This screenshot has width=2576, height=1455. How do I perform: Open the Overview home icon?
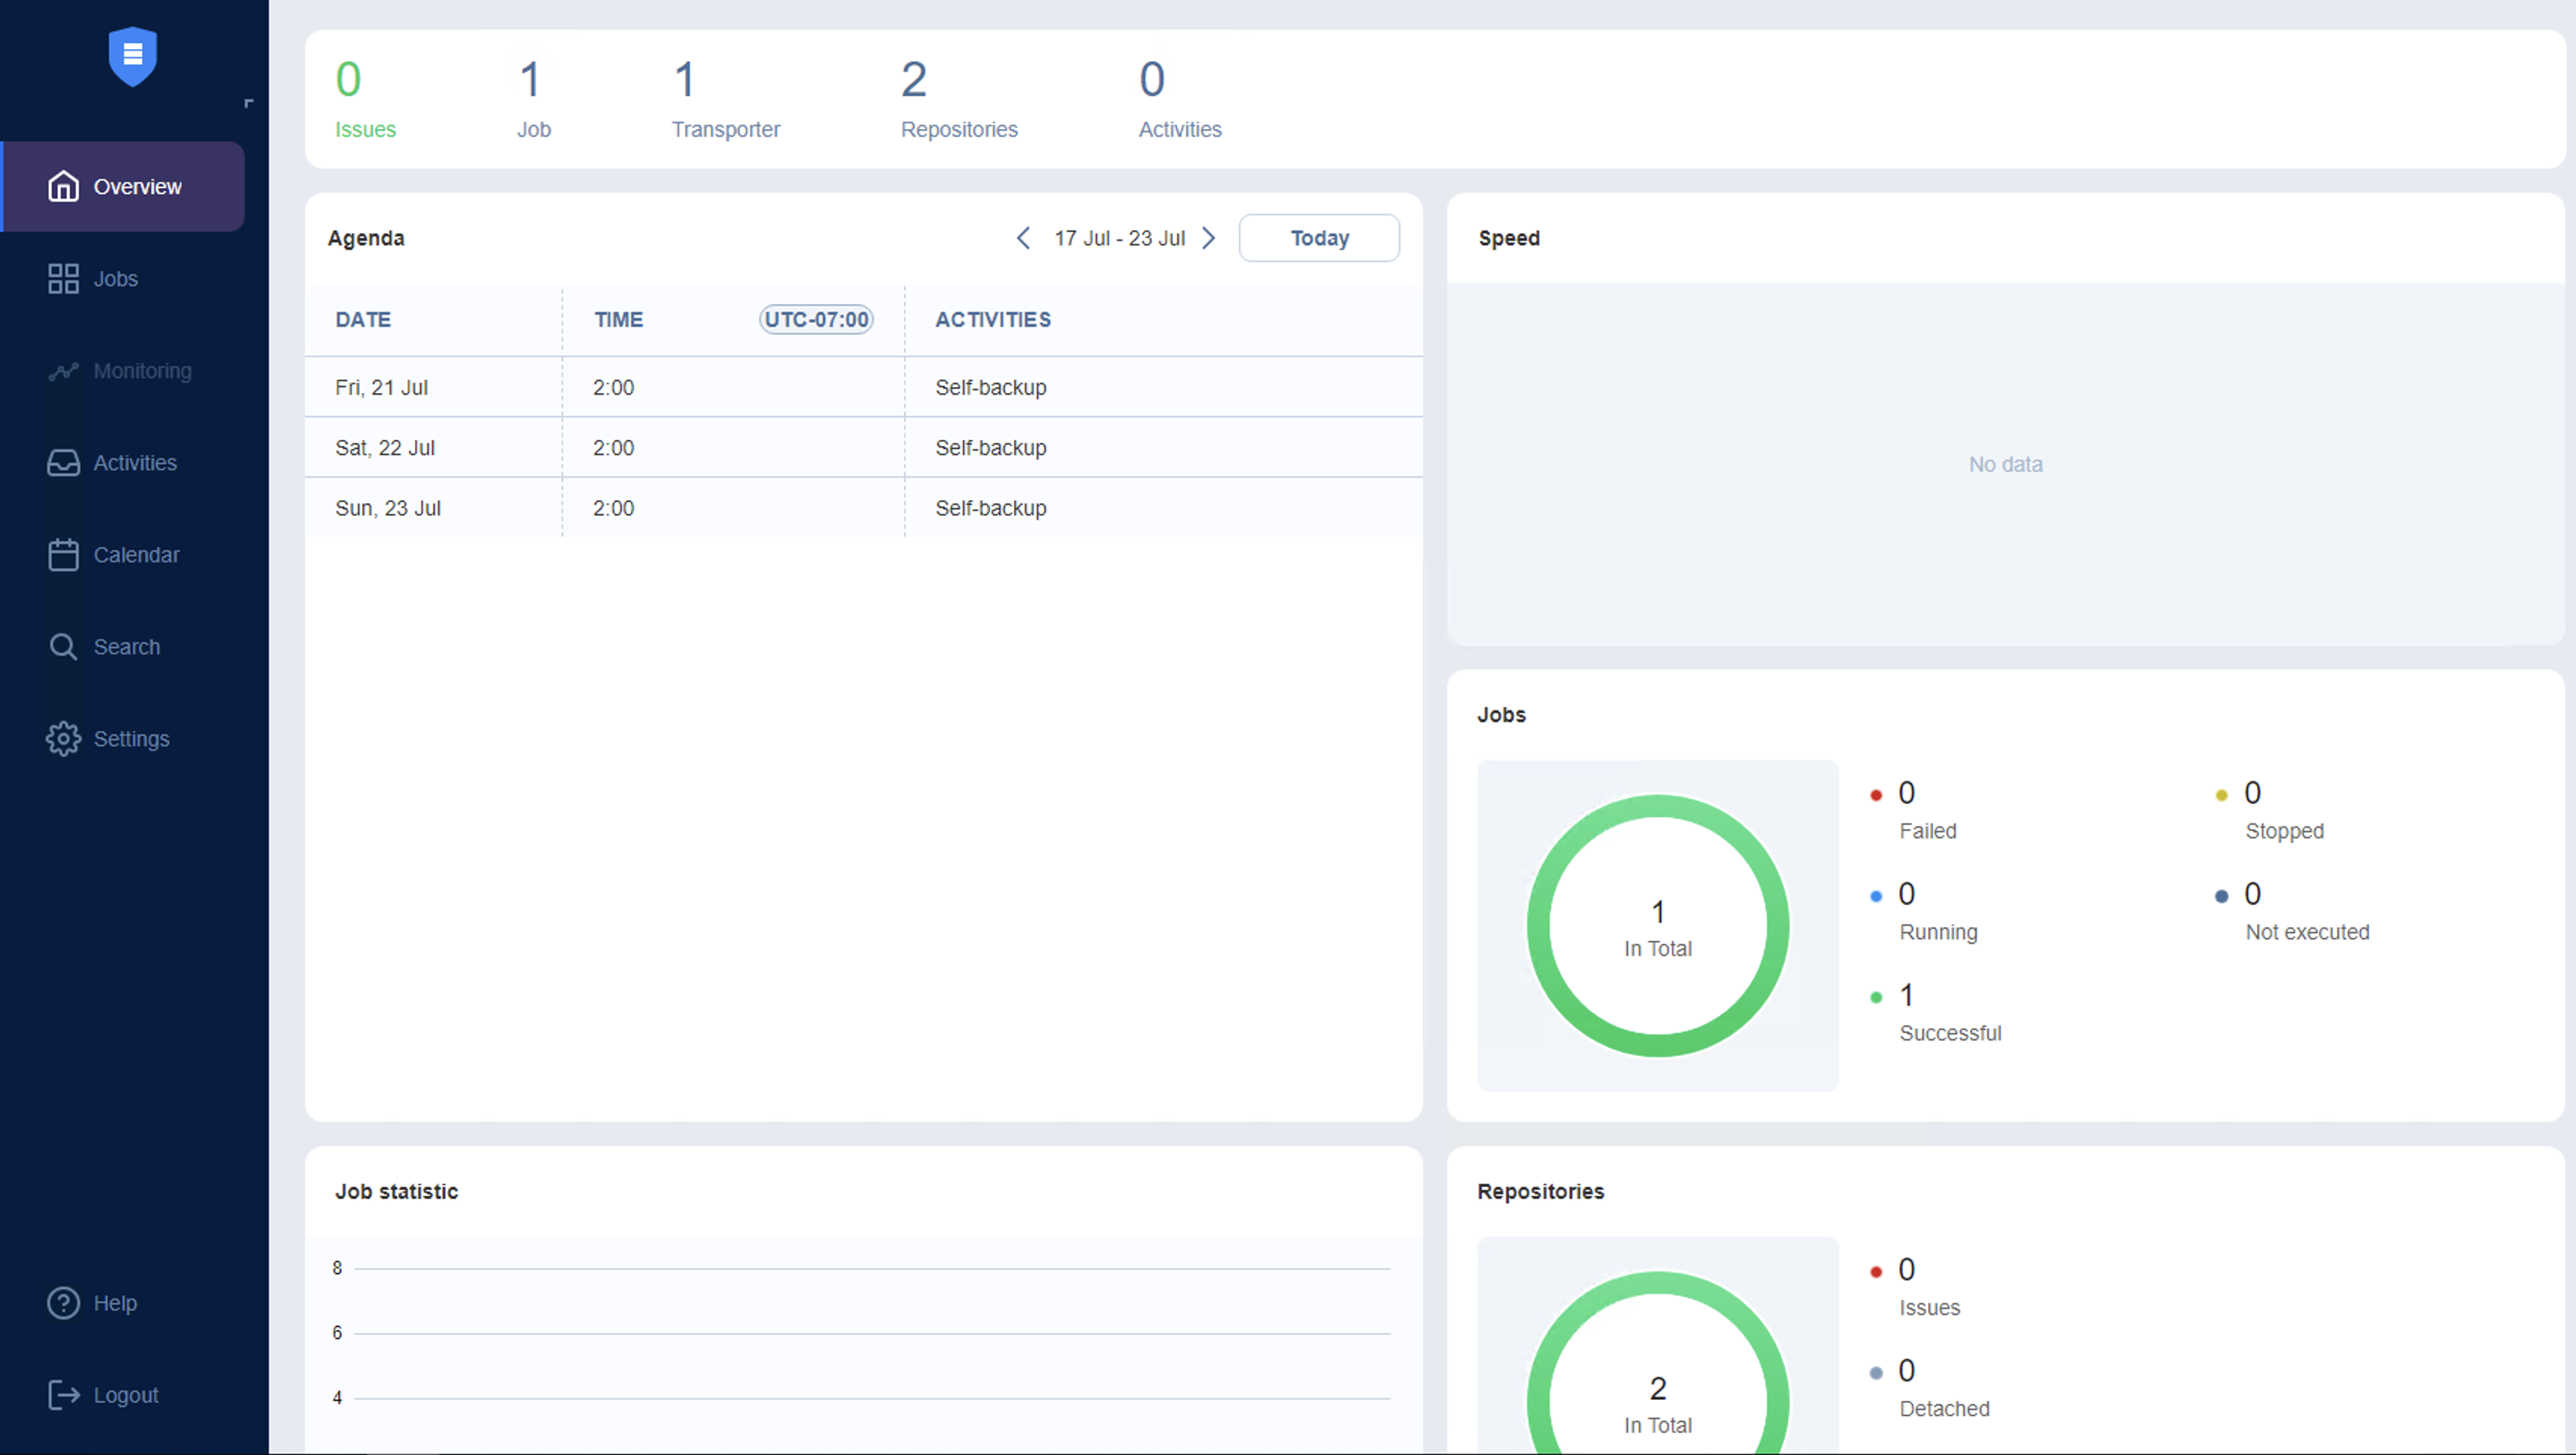63,186
